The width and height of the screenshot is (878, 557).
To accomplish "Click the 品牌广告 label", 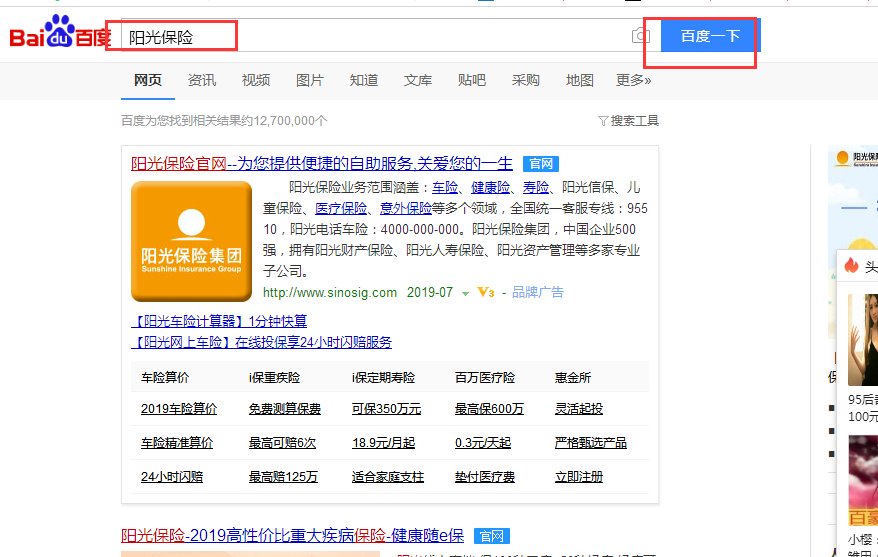I will (538, 292).
